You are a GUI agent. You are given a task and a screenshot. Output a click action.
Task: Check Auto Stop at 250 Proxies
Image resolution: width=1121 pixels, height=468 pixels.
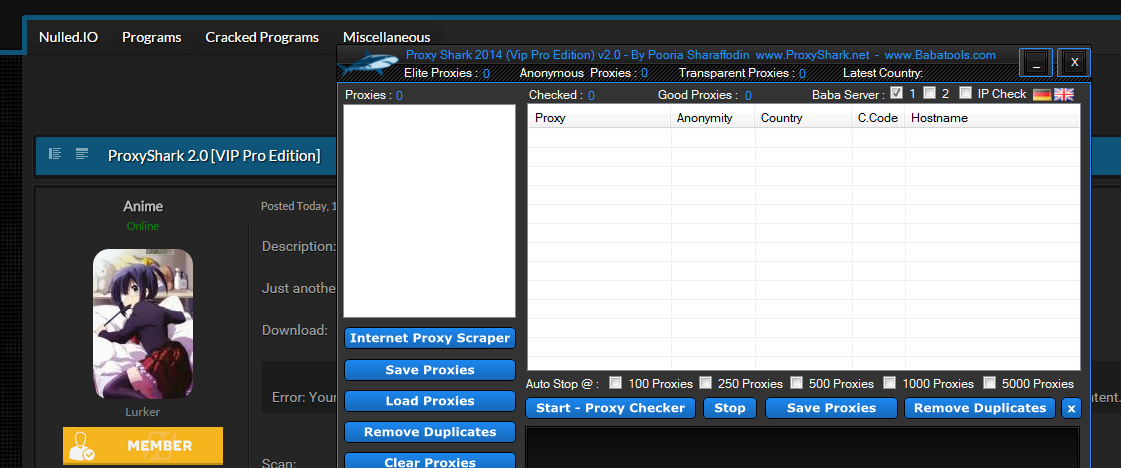coord(705,383)
